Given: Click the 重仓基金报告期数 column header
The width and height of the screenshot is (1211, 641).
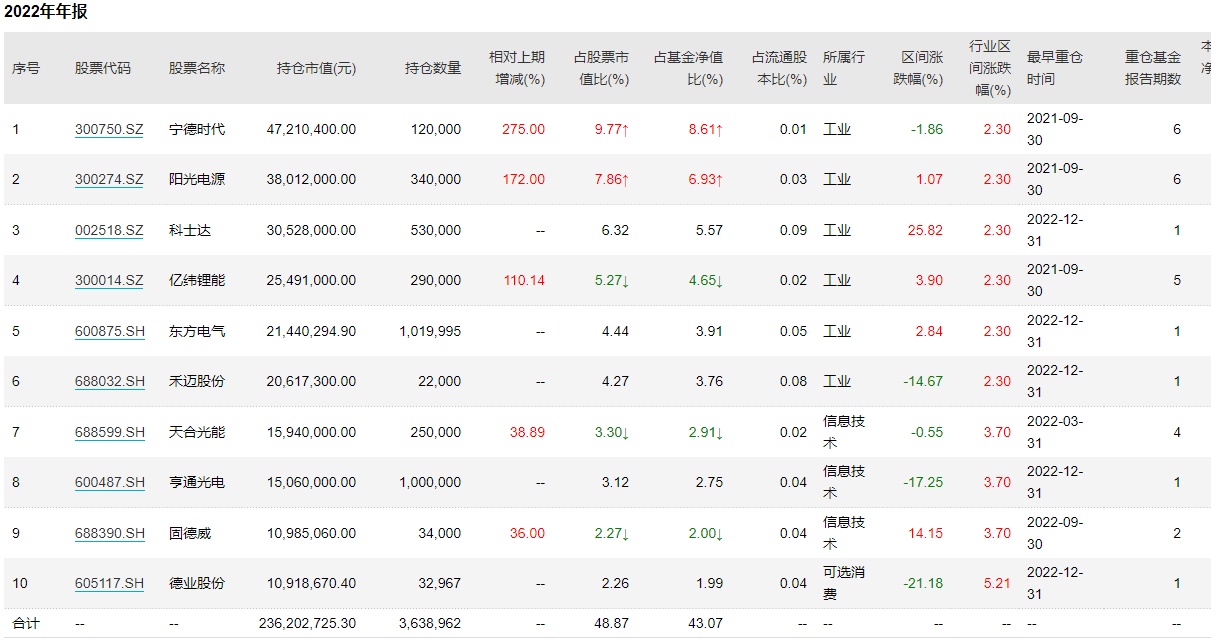Looking at the screenshot, I should point(1153,68).
